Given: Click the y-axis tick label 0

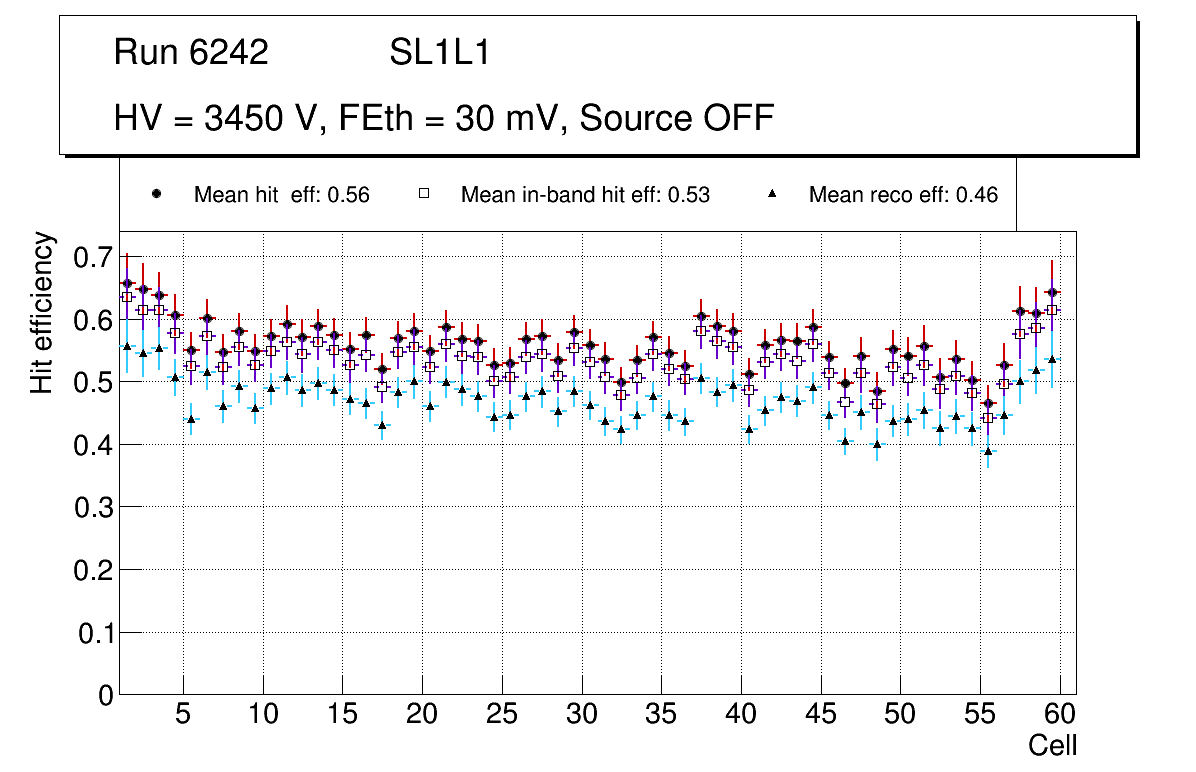Looking at the screenshot, I should [x=106, y=695].
